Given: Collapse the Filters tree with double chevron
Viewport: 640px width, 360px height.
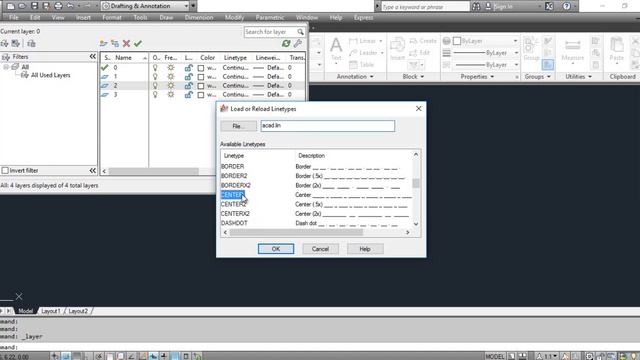Looking at the screenshot, I should click(x=93, y=56).
